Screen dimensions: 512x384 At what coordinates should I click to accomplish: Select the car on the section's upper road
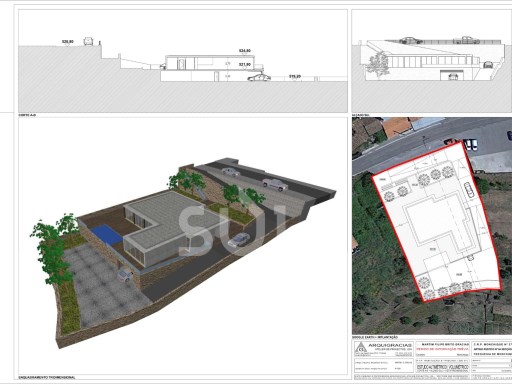[88, 41]
